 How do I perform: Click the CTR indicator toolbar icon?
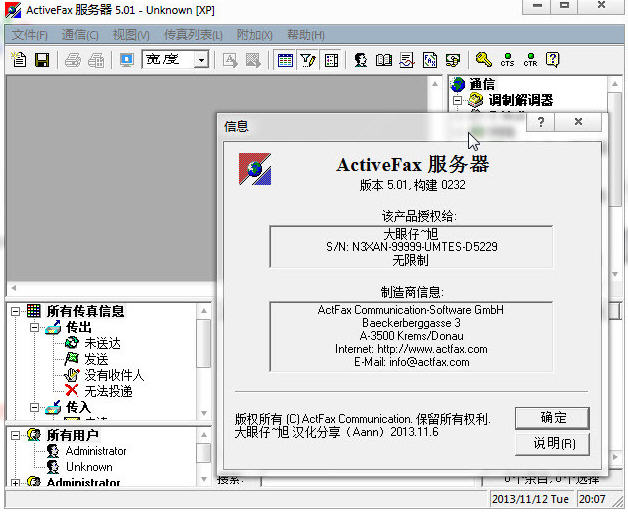(530, 59)
